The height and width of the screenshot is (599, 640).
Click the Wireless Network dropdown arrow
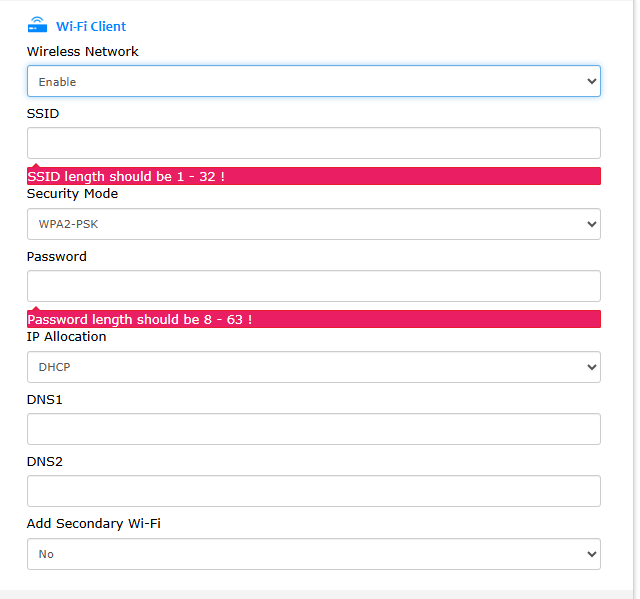[x=591, y=81]
